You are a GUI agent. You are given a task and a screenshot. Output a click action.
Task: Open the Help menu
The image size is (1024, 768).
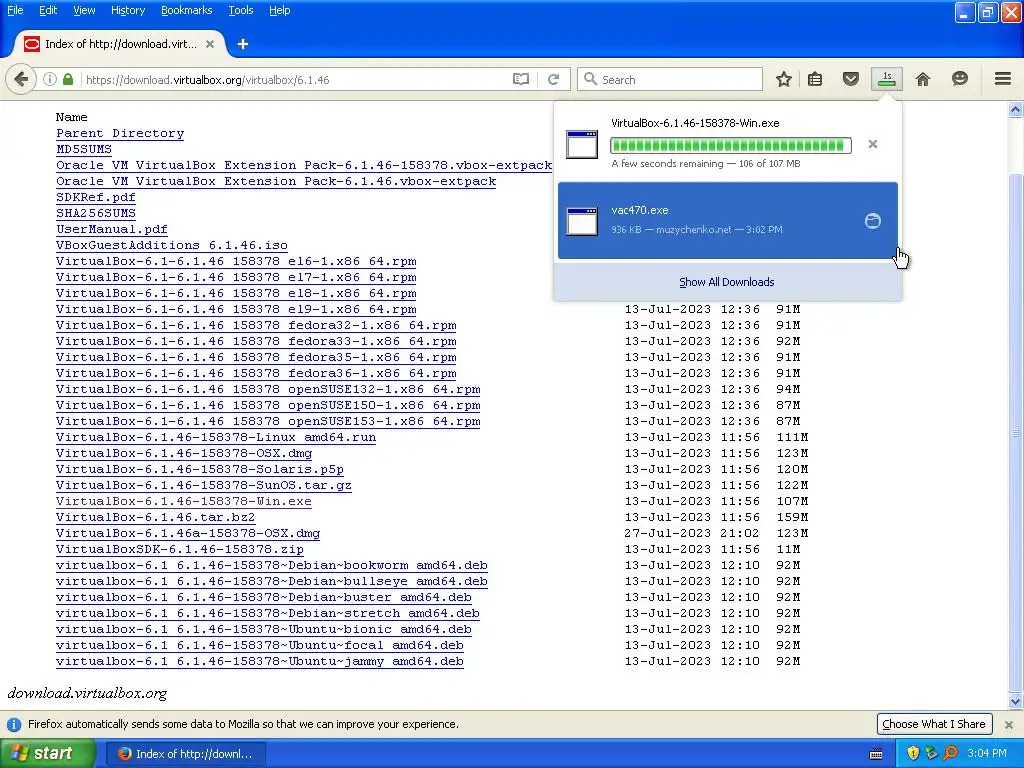pos(280,10)
